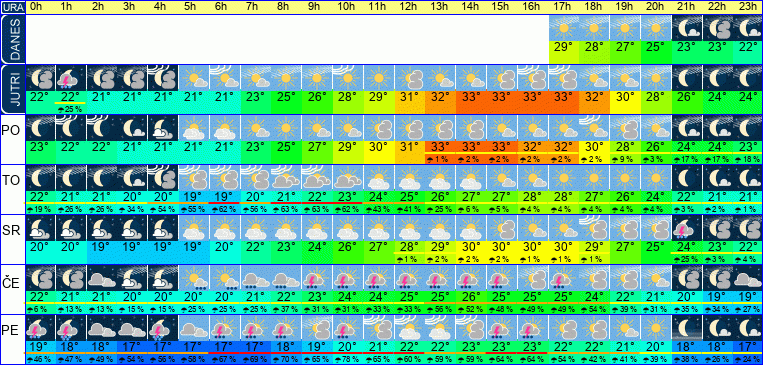Click the 12h column header
Screen dimensions: 763x365
click(x=410, y=7)
